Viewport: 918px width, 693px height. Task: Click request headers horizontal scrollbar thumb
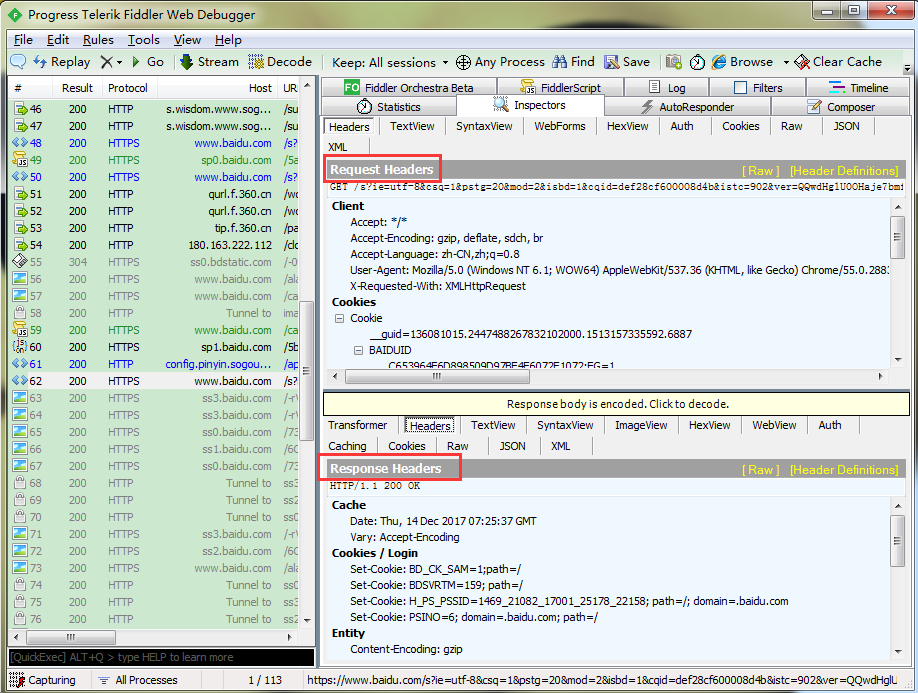pyautogui.click(x=437, y=376)
